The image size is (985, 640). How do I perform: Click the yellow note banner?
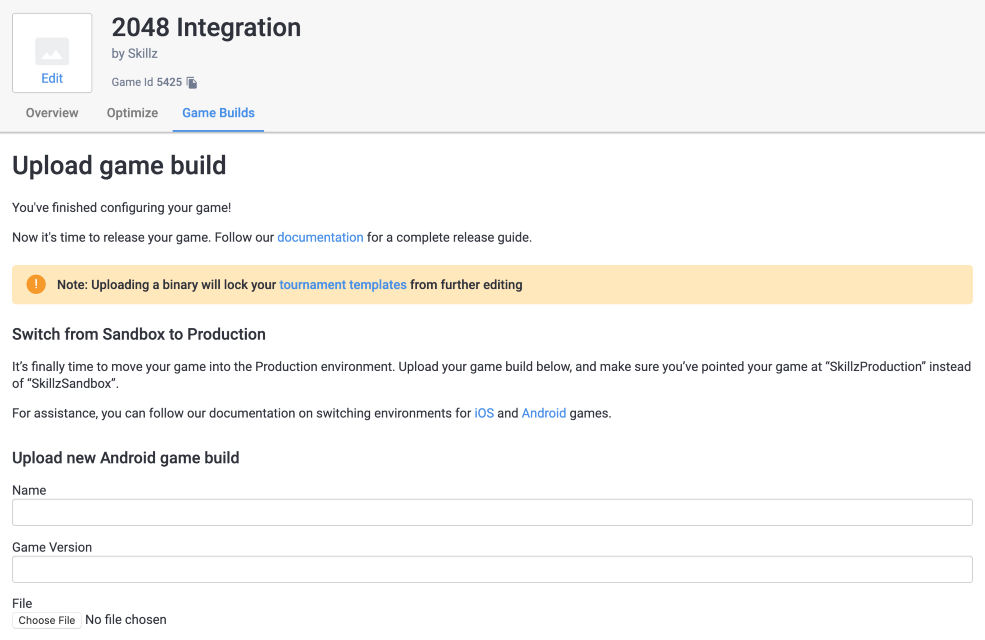click(492, 285)
